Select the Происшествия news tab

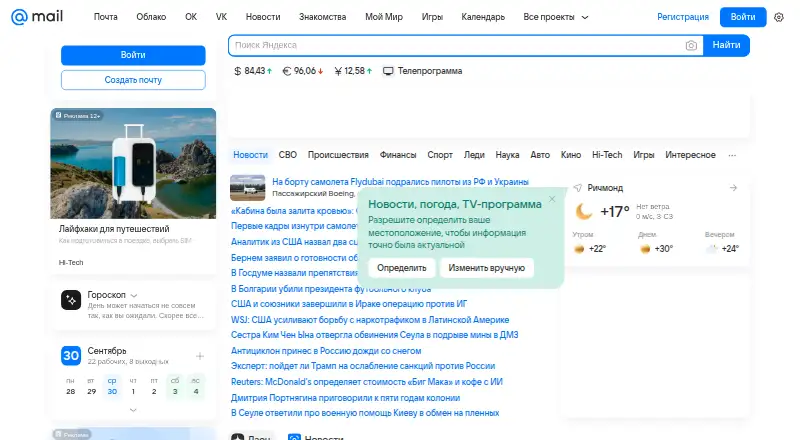(338, 155)
